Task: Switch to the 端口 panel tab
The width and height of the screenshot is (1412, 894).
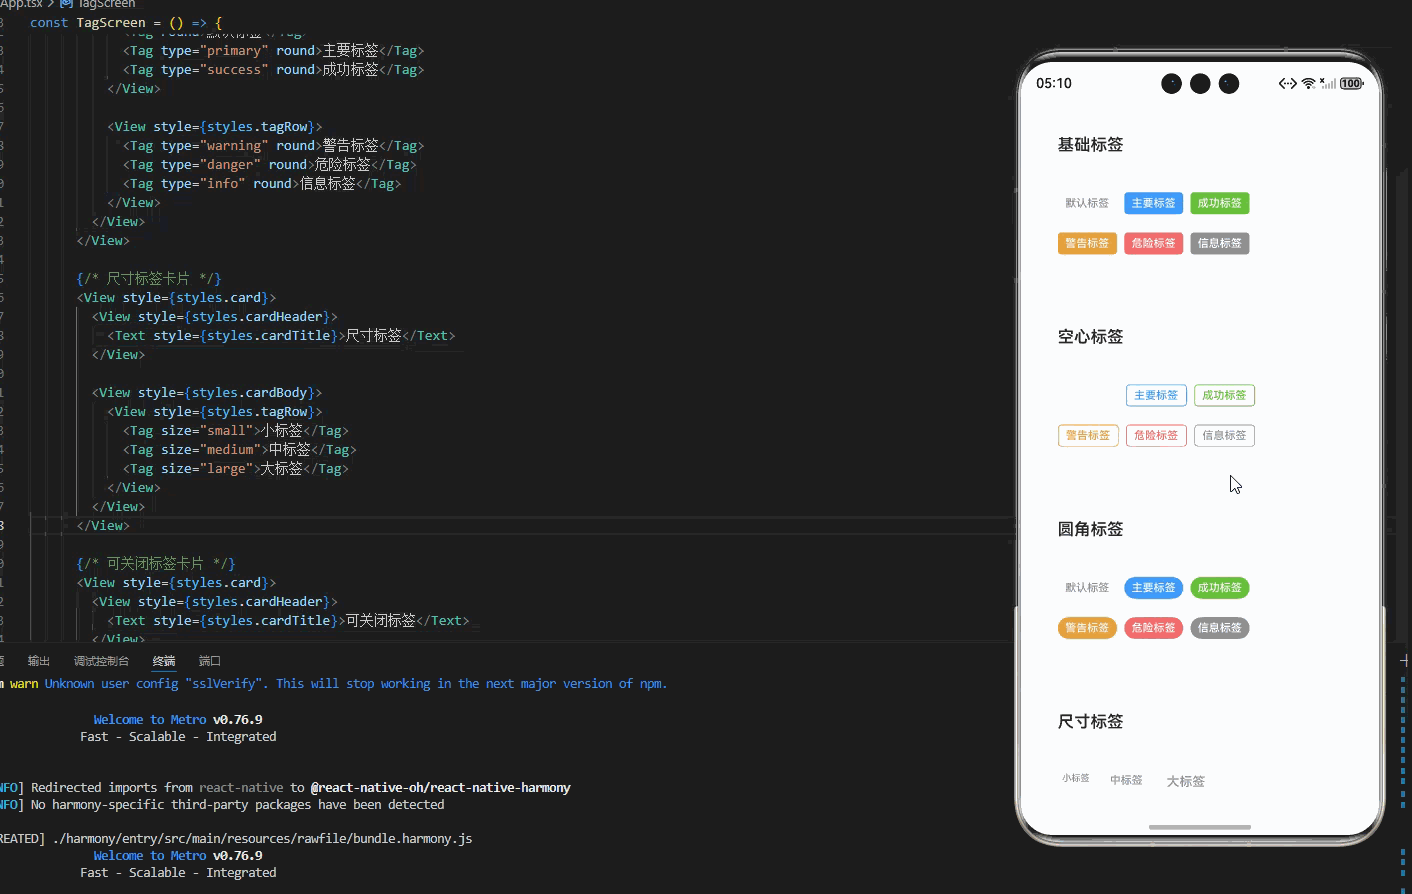Action: [210, 661]
